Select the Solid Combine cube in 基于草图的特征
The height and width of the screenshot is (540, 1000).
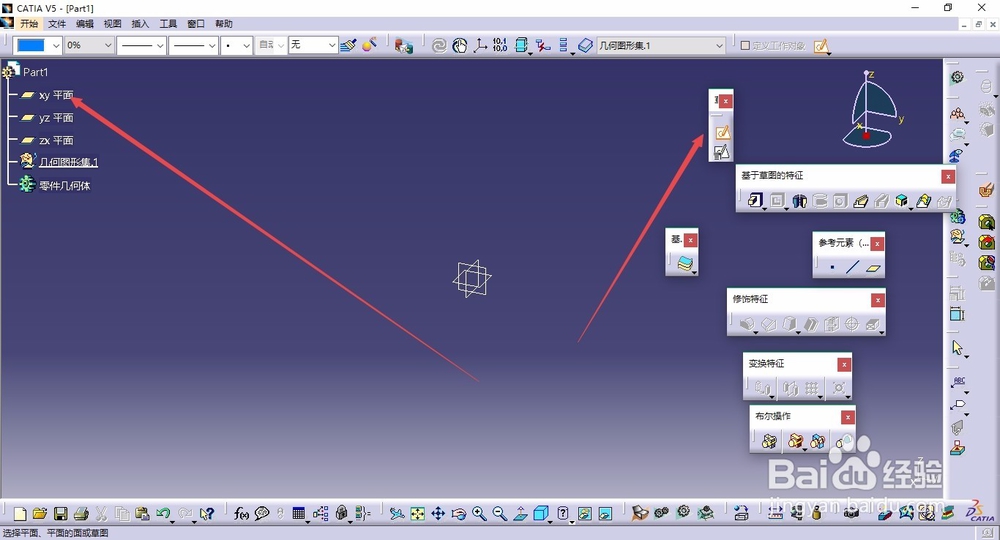901,201
